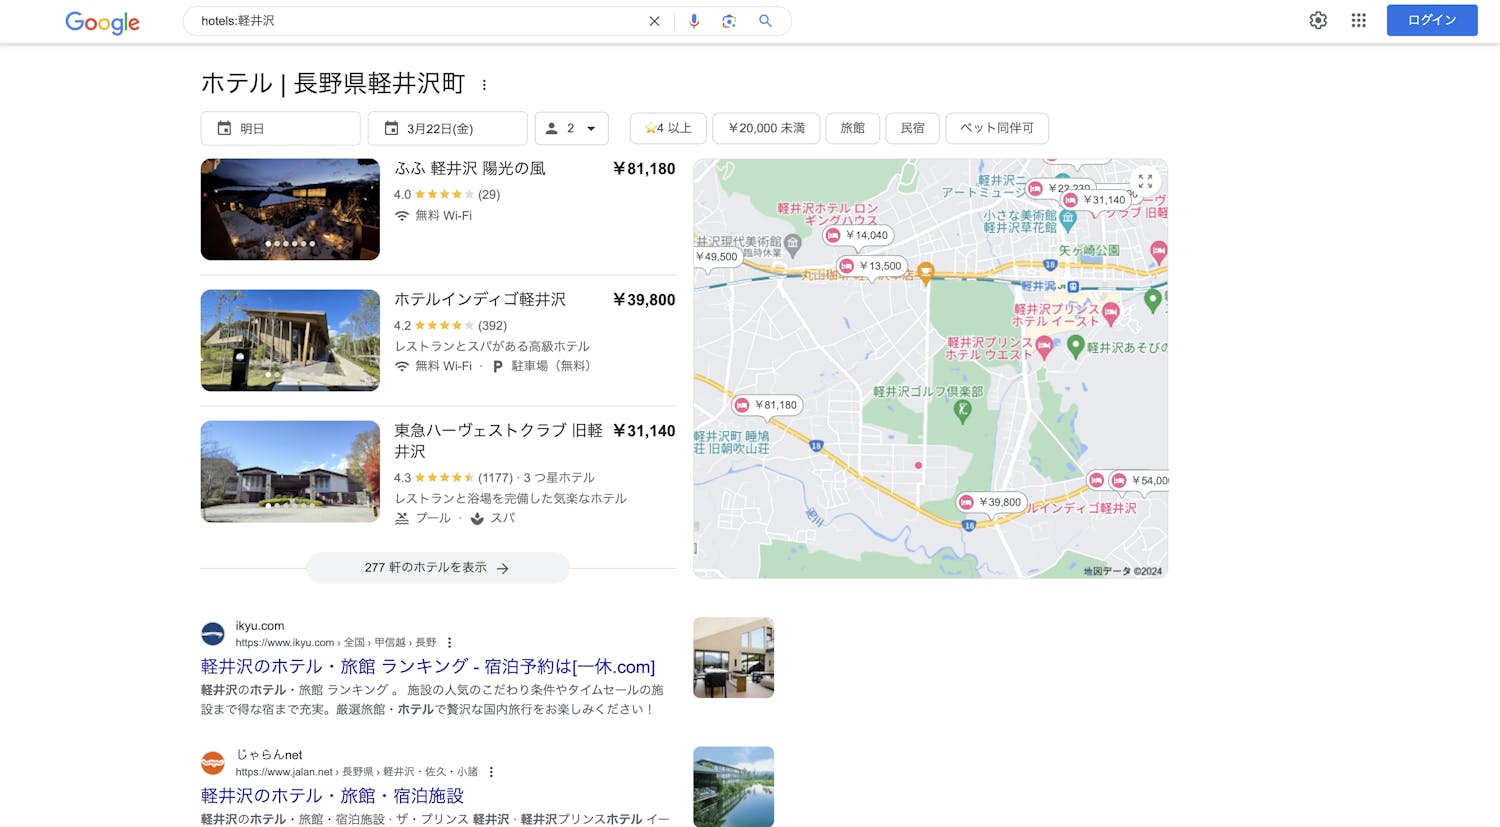This screenshot has height=827, width=1500.
Task: Click the ￥54,00 price pin on the map
Action: pos(1140,481)
